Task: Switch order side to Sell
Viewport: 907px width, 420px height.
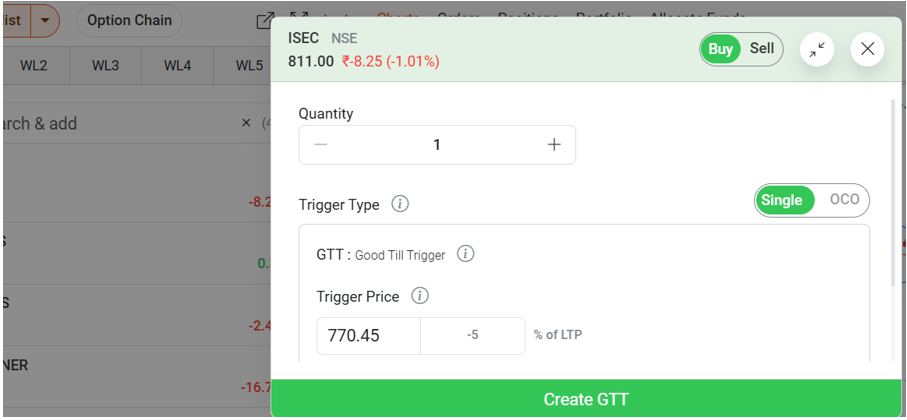Action: click(762, 49)
